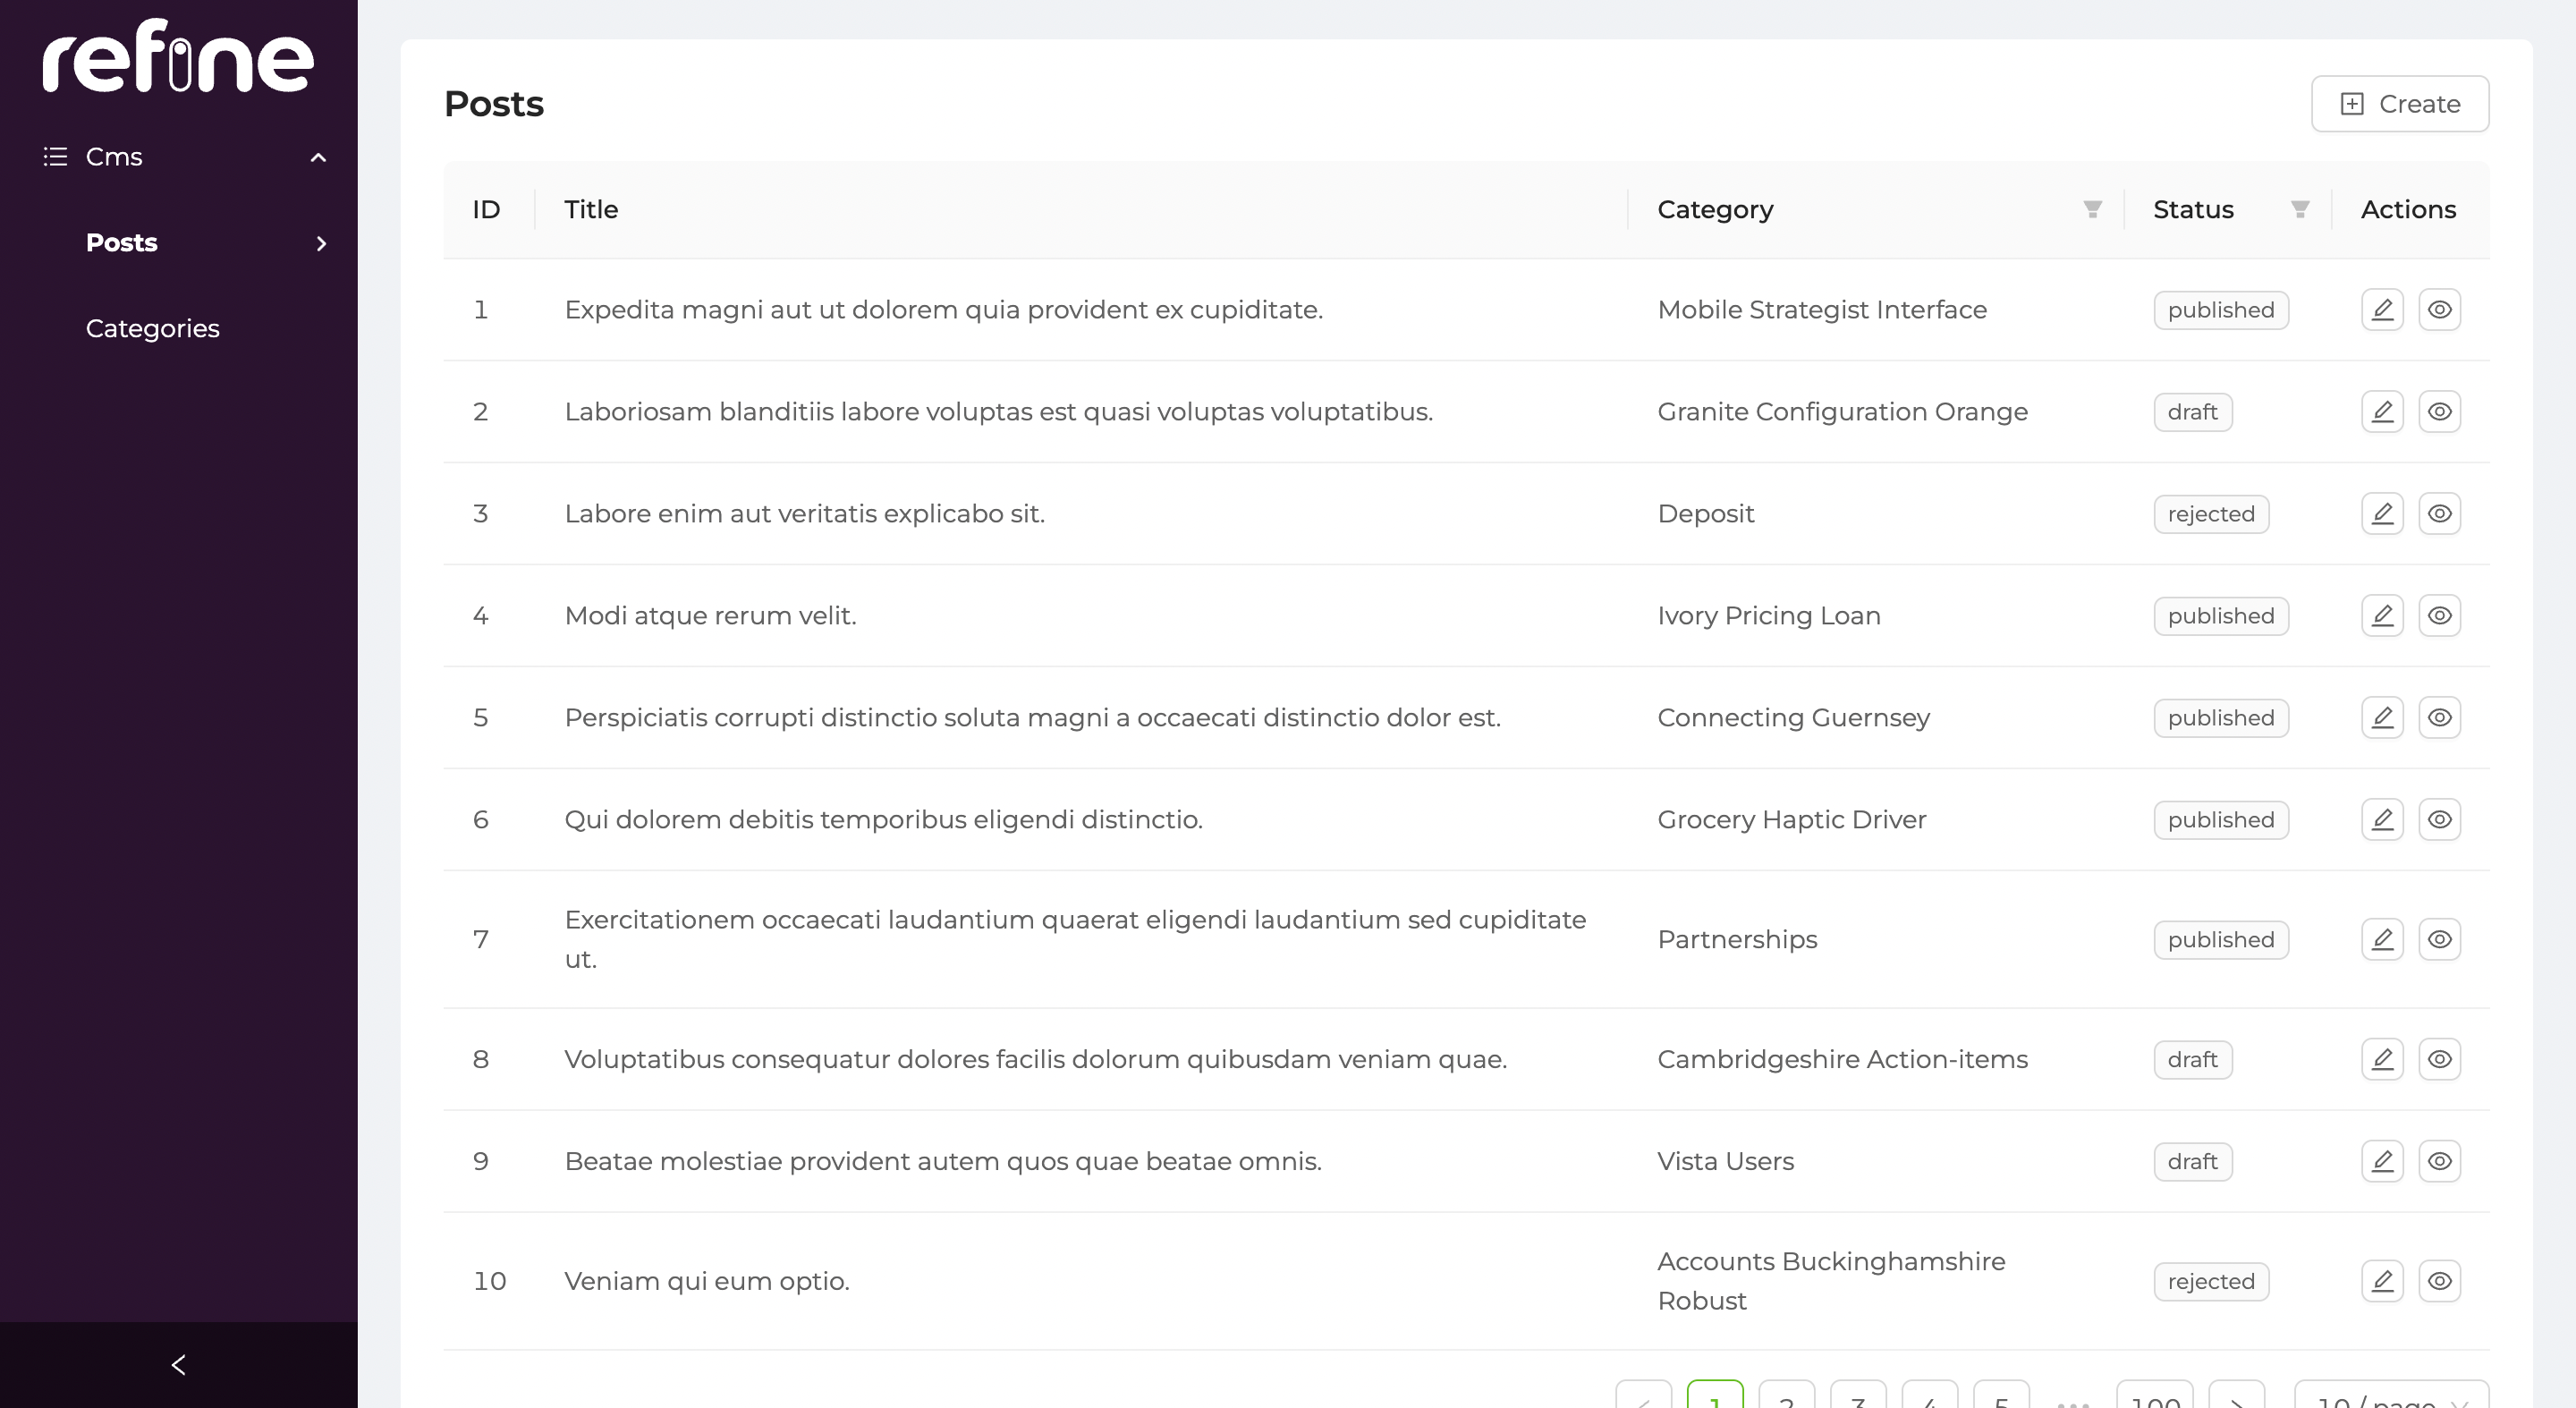
Task: Click the Create button
Action: pyautogui.click(x=2401, y=104)
